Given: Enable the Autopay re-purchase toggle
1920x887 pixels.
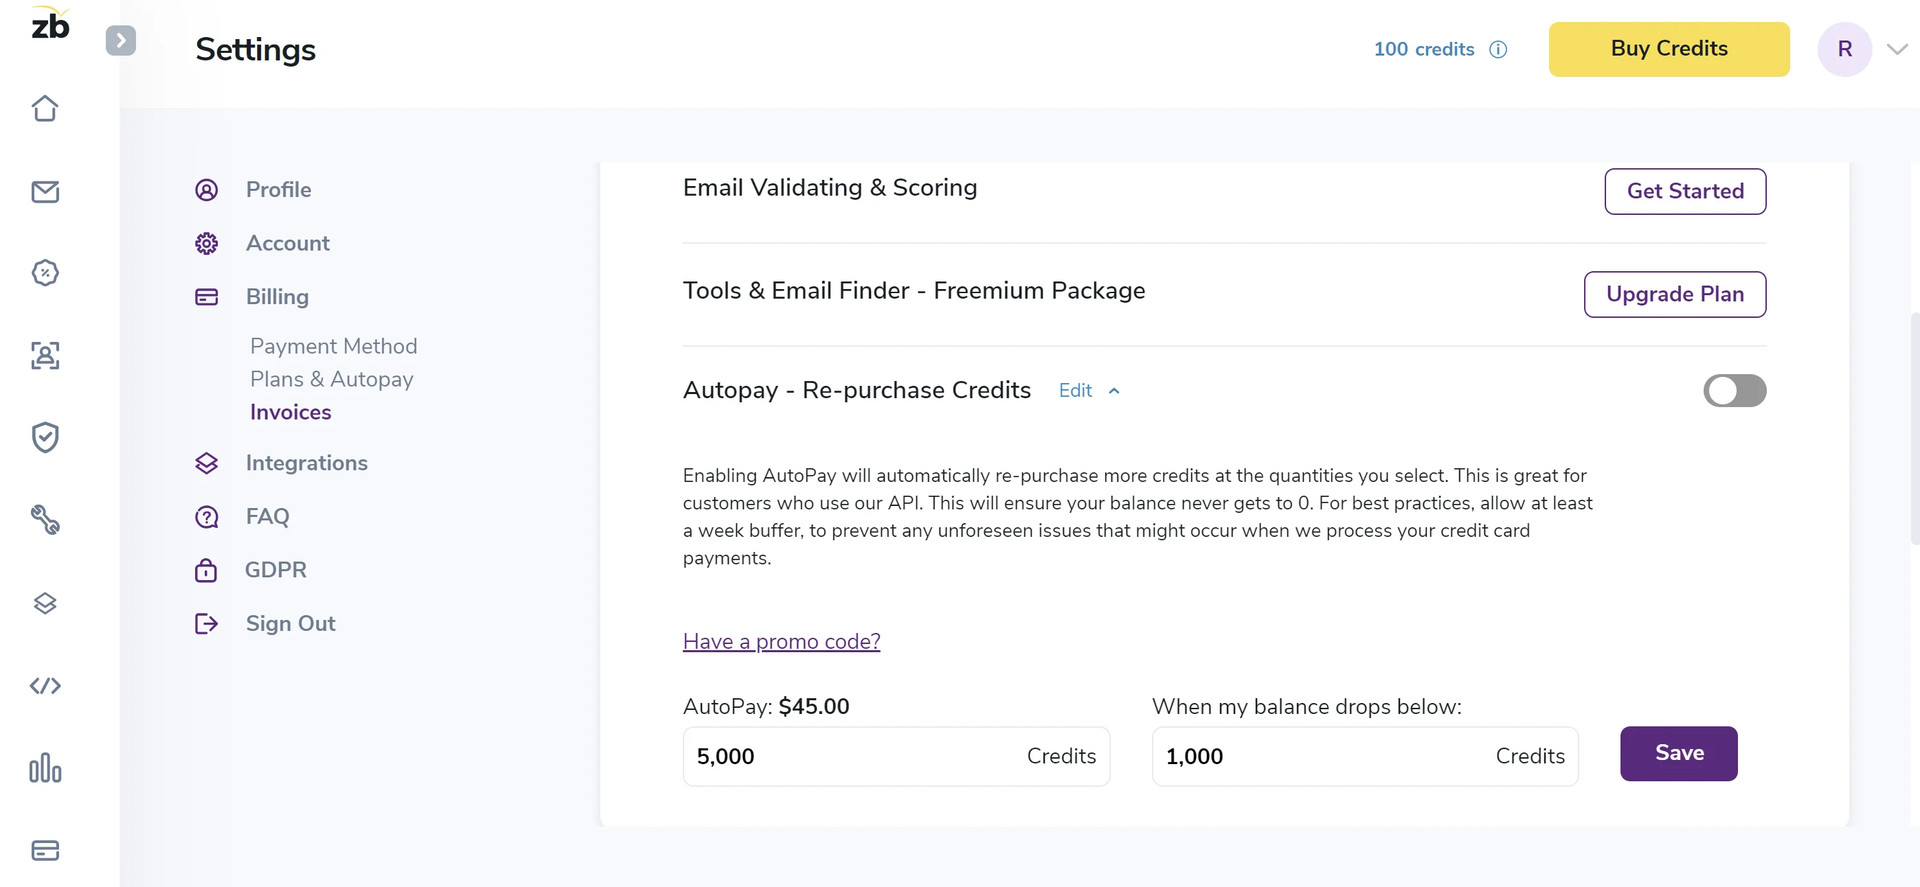Looking at the screenshot, I should [1734, 391].
